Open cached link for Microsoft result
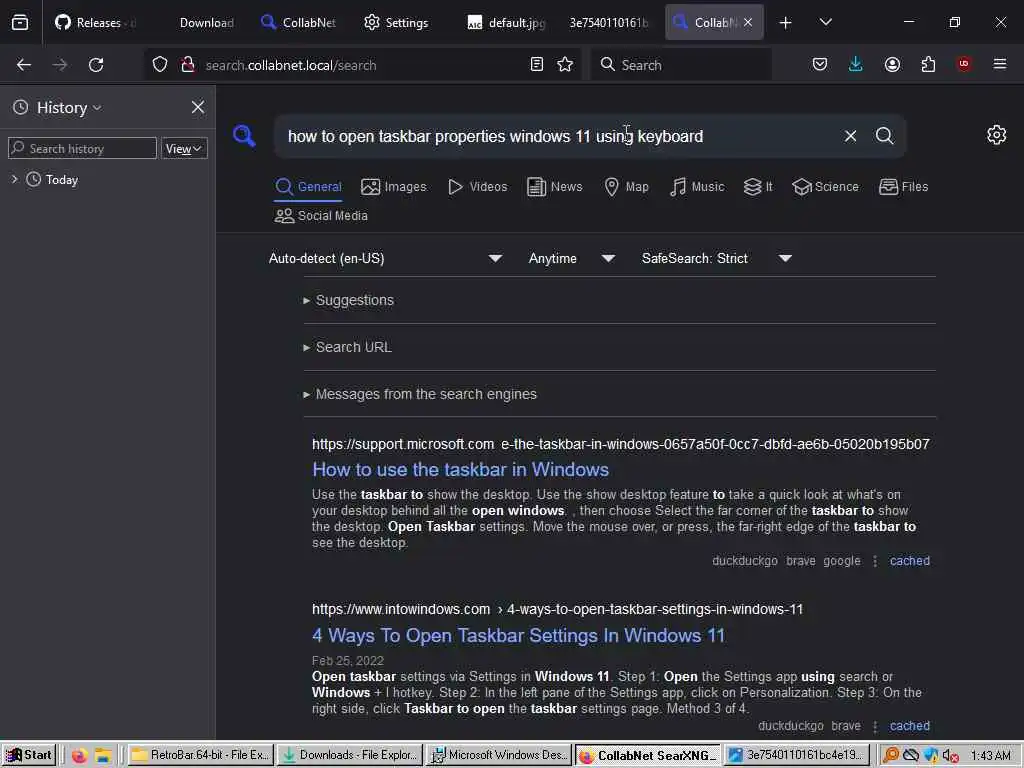The image size is (1024, 768). (910, 560)
